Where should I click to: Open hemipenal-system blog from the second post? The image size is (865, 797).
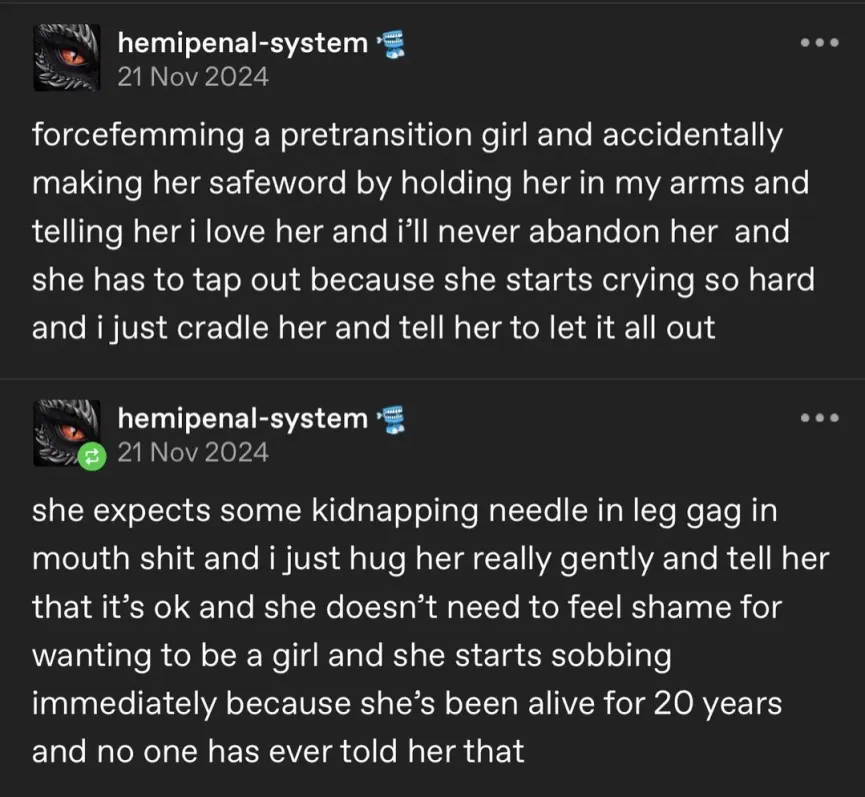242,418
